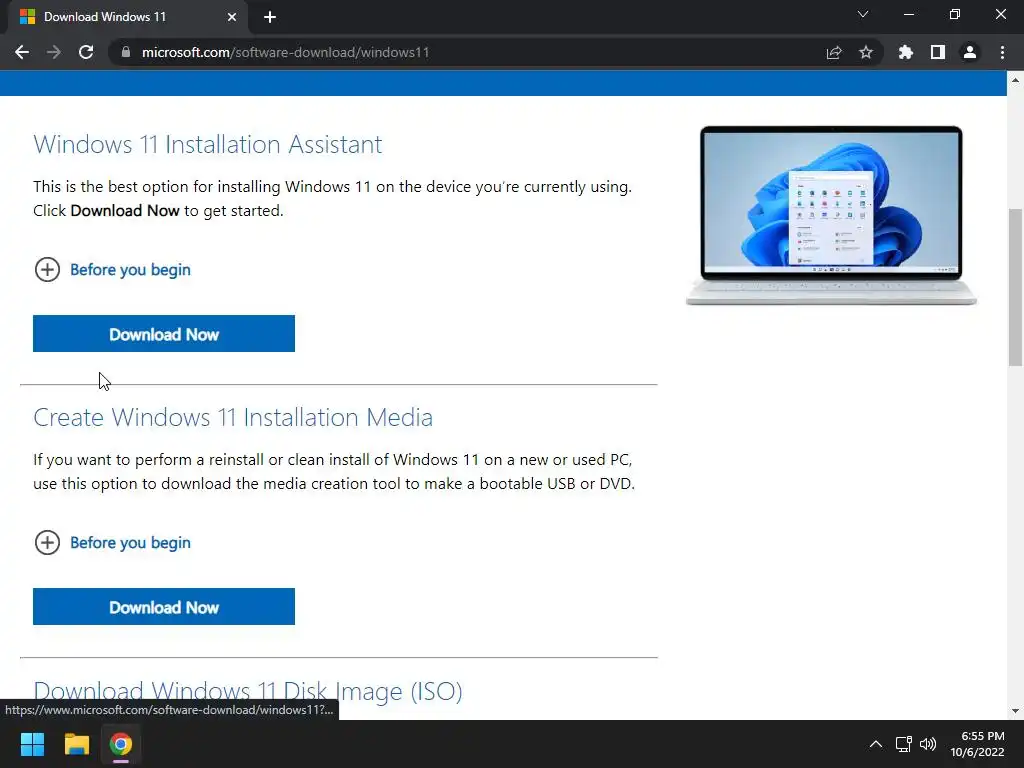This screenshot has width=1024, height=768.
Task: Click the volume speaker tray icon
Action: [x=928, y=744]
